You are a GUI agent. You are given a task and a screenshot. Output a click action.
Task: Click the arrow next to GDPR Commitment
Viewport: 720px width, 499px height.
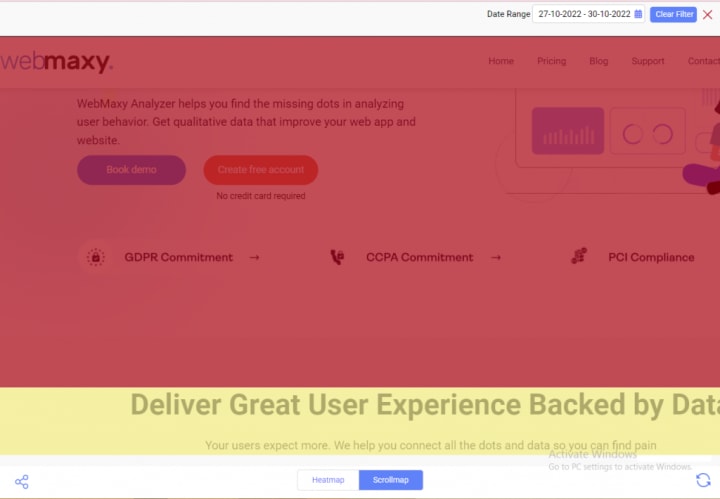coord(254,258)
